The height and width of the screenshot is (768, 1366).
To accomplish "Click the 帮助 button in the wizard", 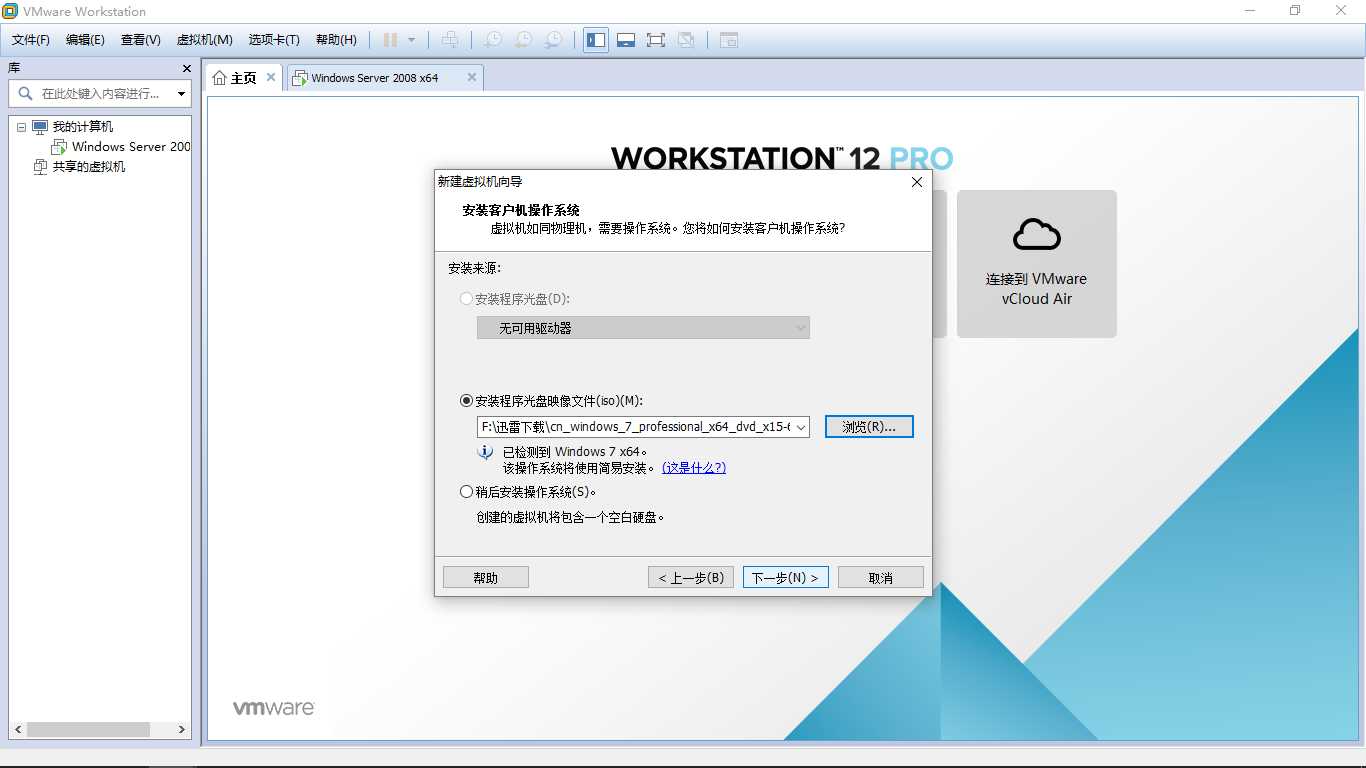I will pos(486,578).
